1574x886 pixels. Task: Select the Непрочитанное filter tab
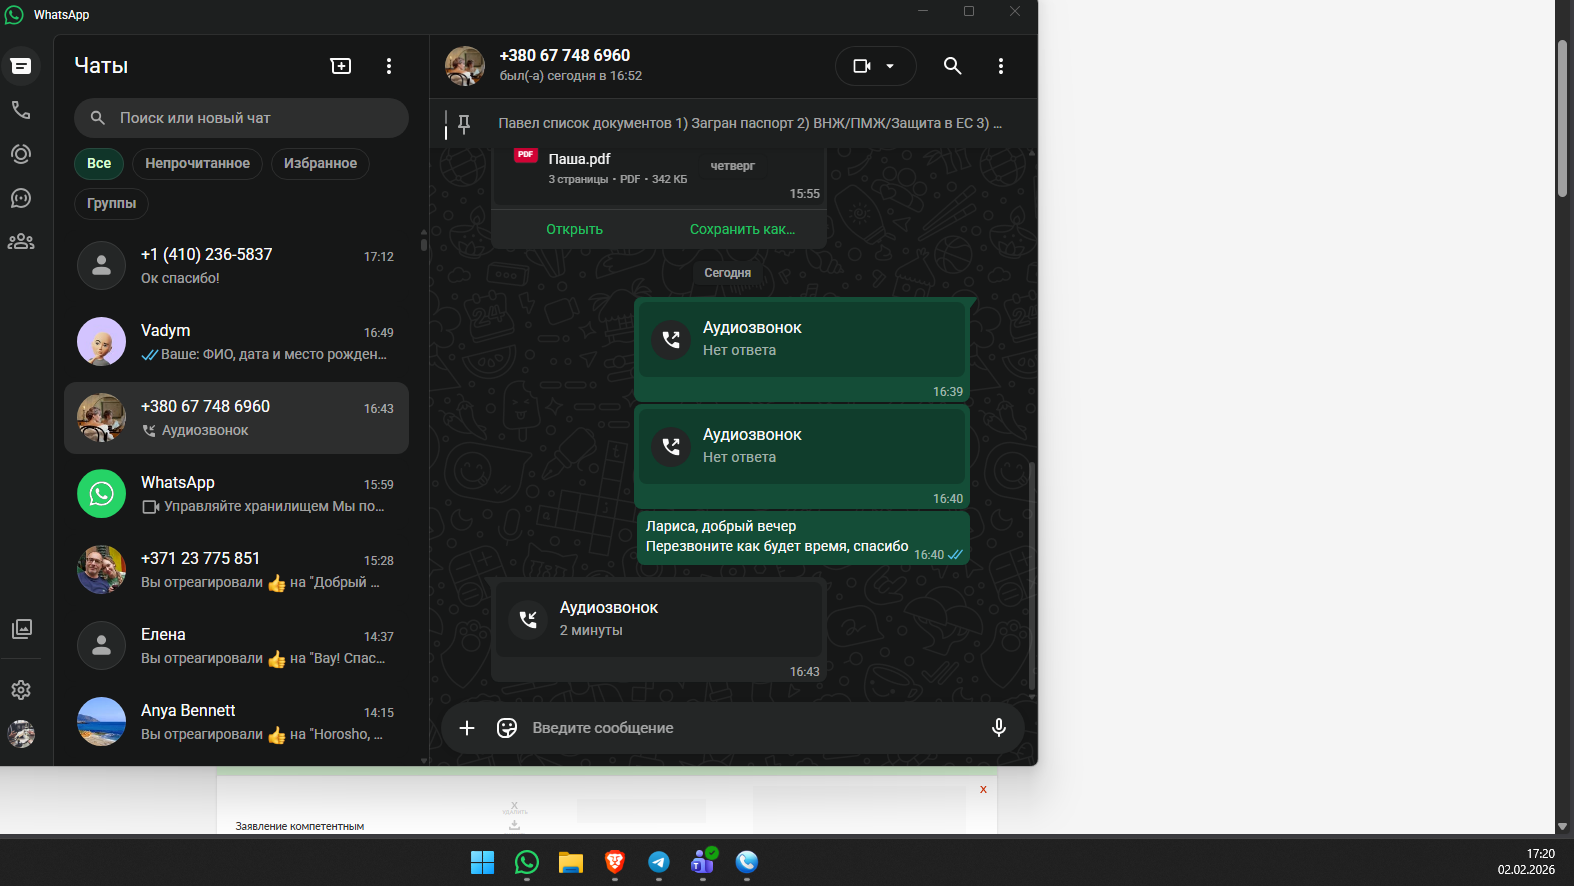tap(197, 163)
